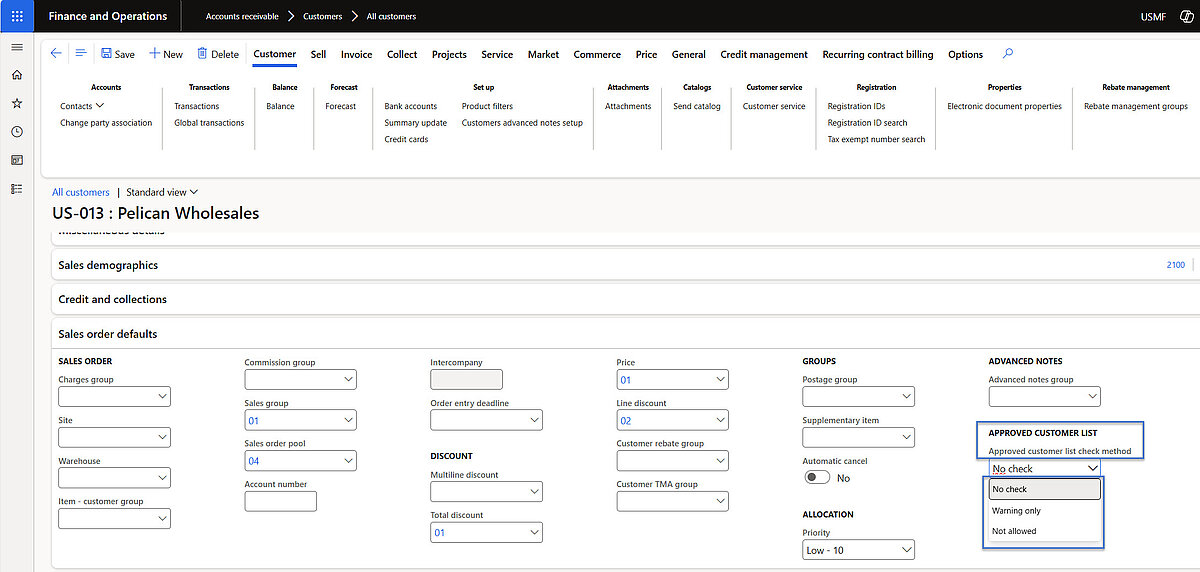Open Recent clock icon in sidebar

coord(17,131)
